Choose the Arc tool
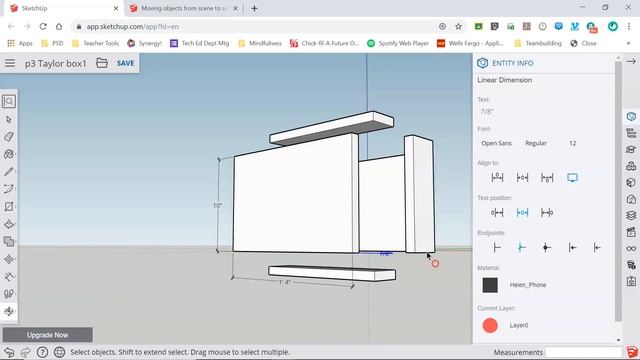Screen dimensions: 640x360 9,189
